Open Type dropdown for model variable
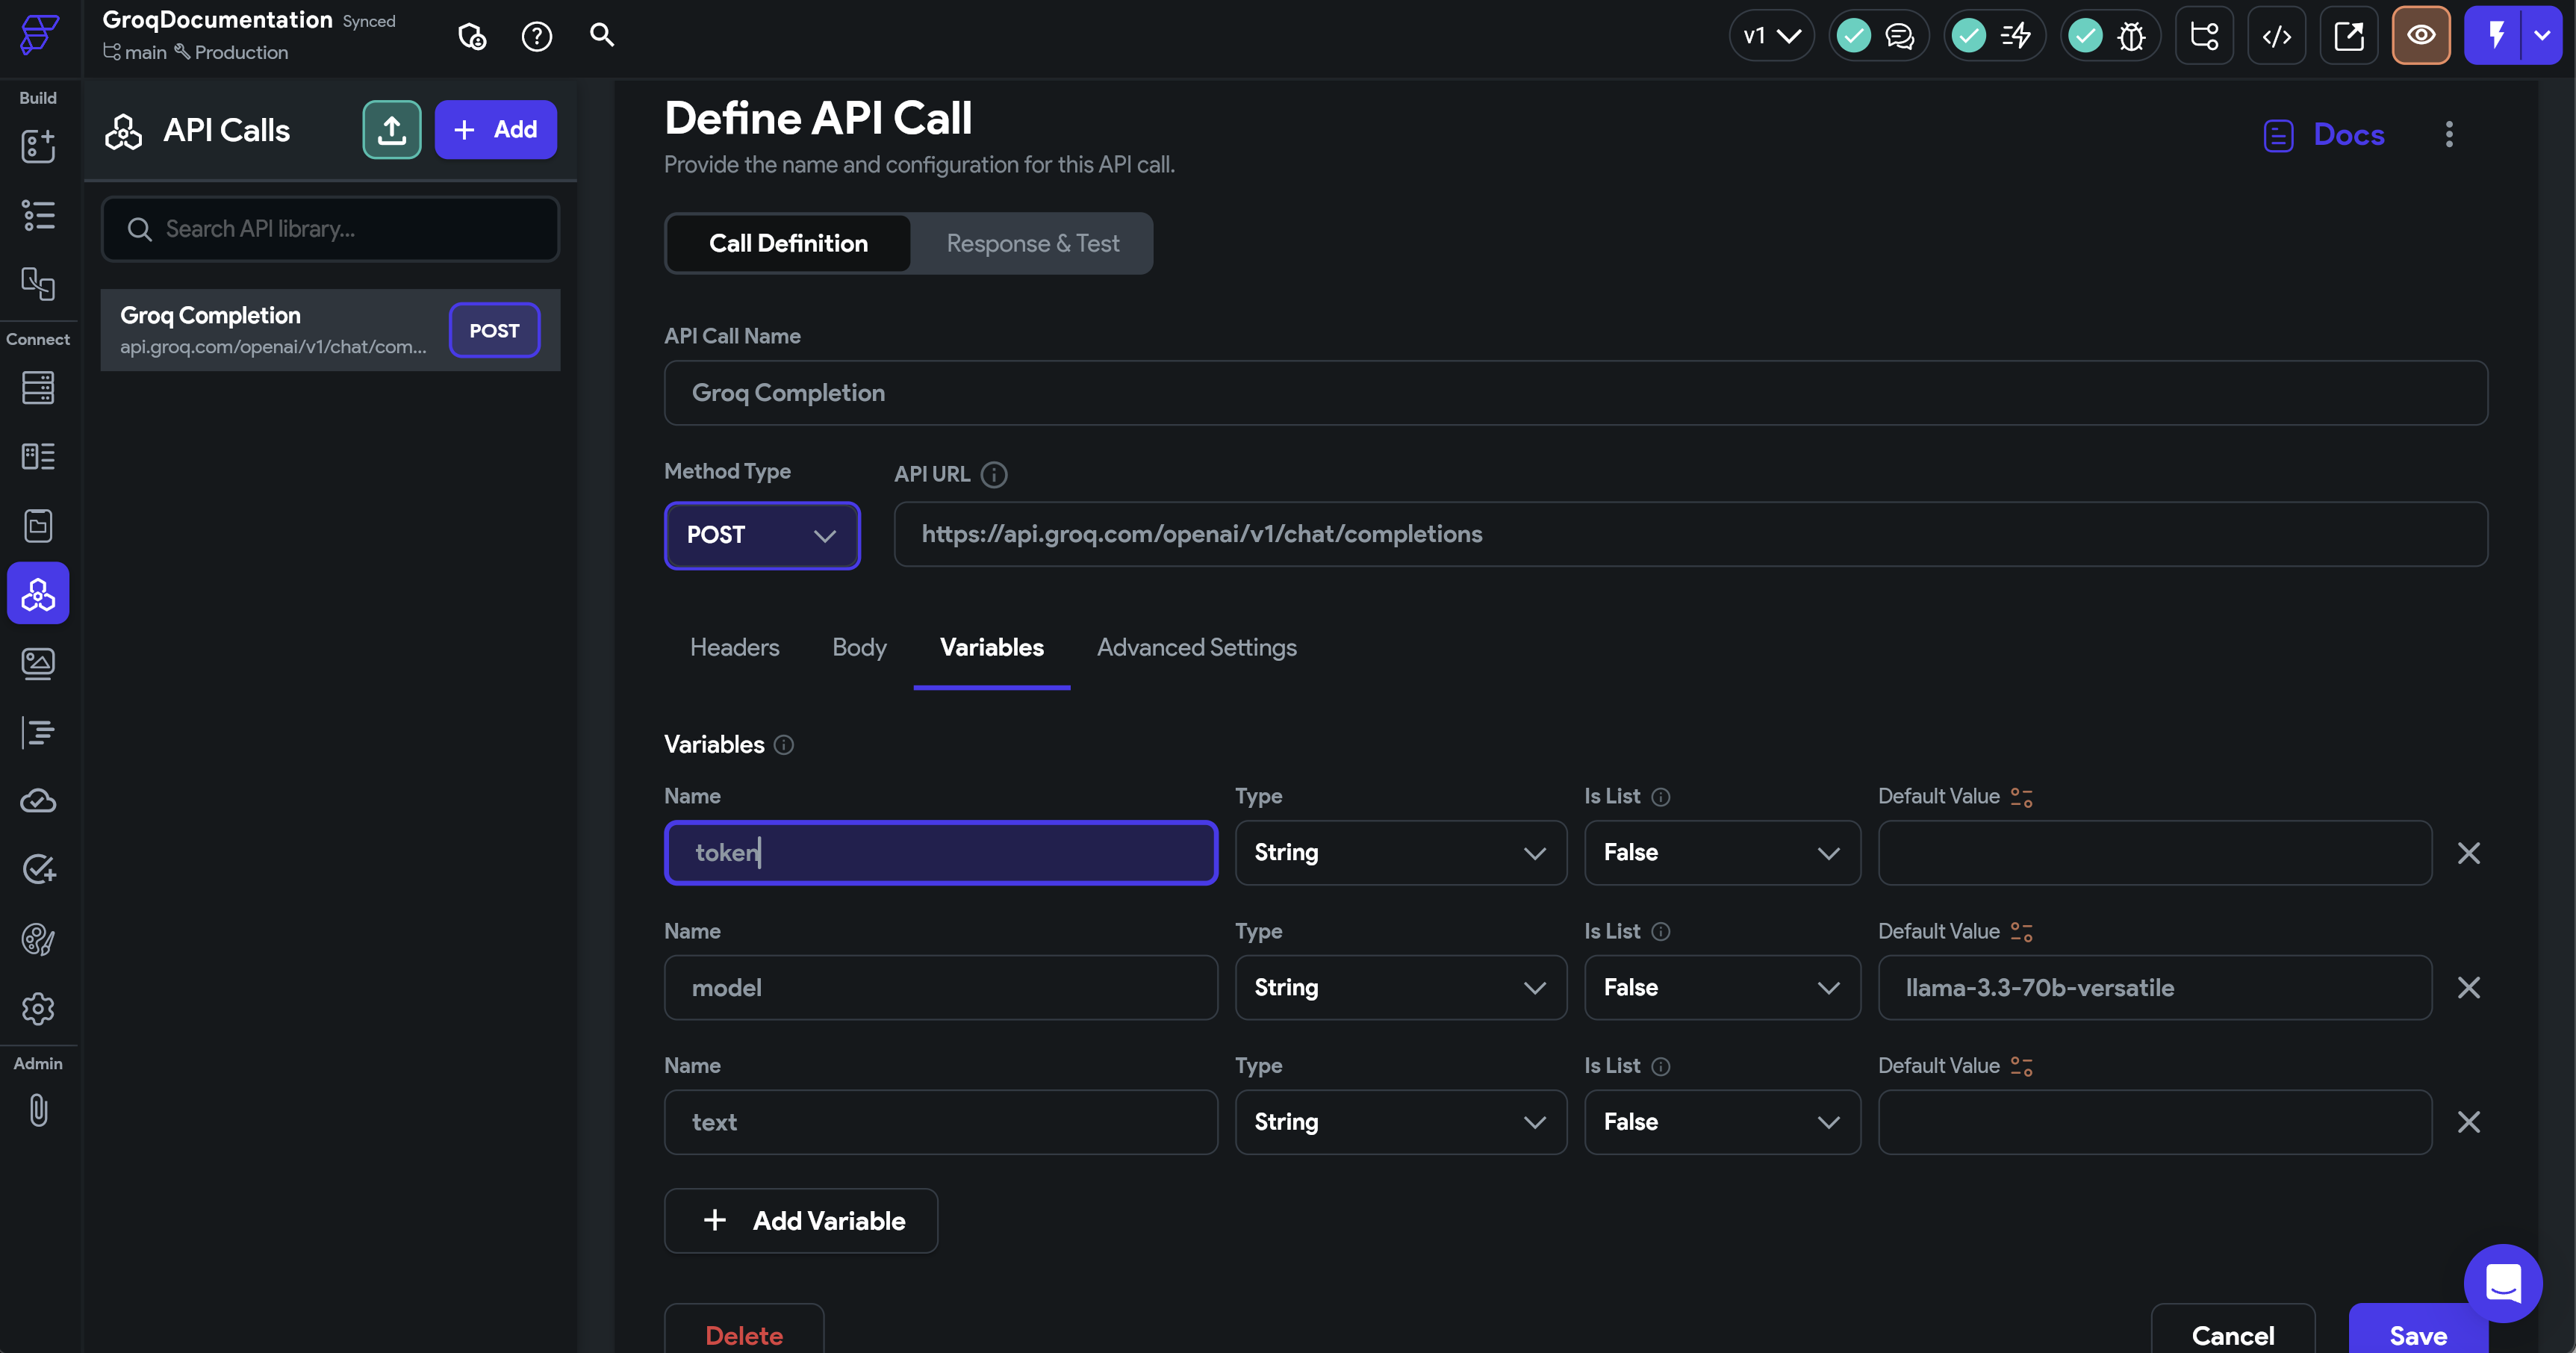Image resolution: width=2576 pixels, height=1353 pixels. point(1400,987)
